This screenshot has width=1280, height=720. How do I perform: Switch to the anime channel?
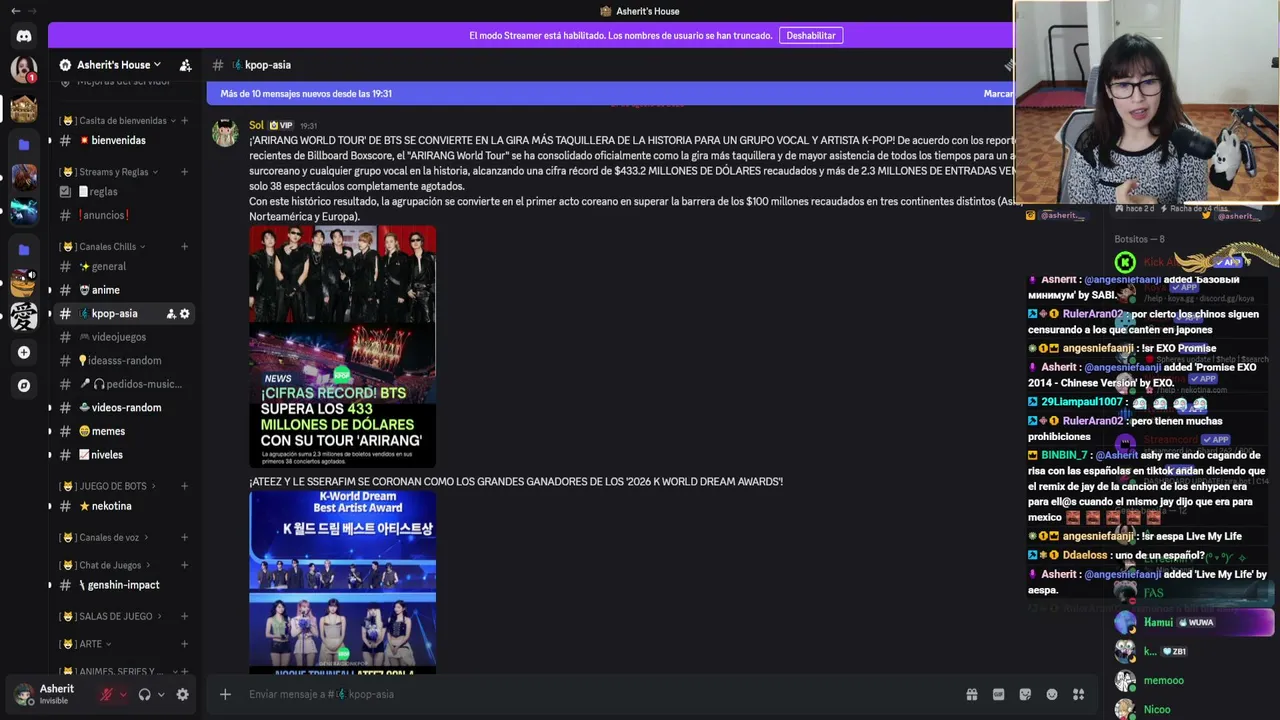click(x=123, y=290)
